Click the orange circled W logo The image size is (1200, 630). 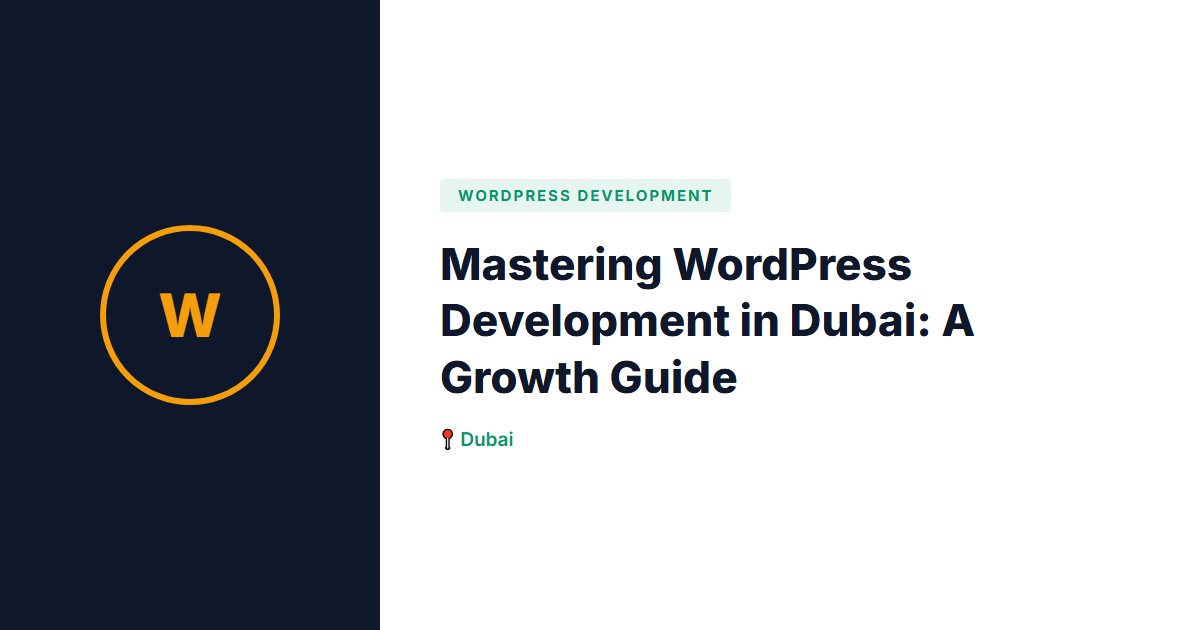tap(190, 315)
